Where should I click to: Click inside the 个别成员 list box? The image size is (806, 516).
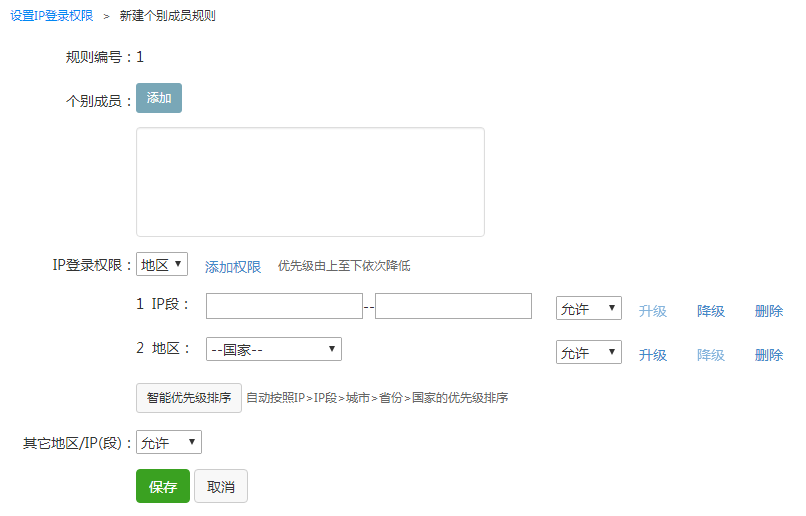coord(310,182)
